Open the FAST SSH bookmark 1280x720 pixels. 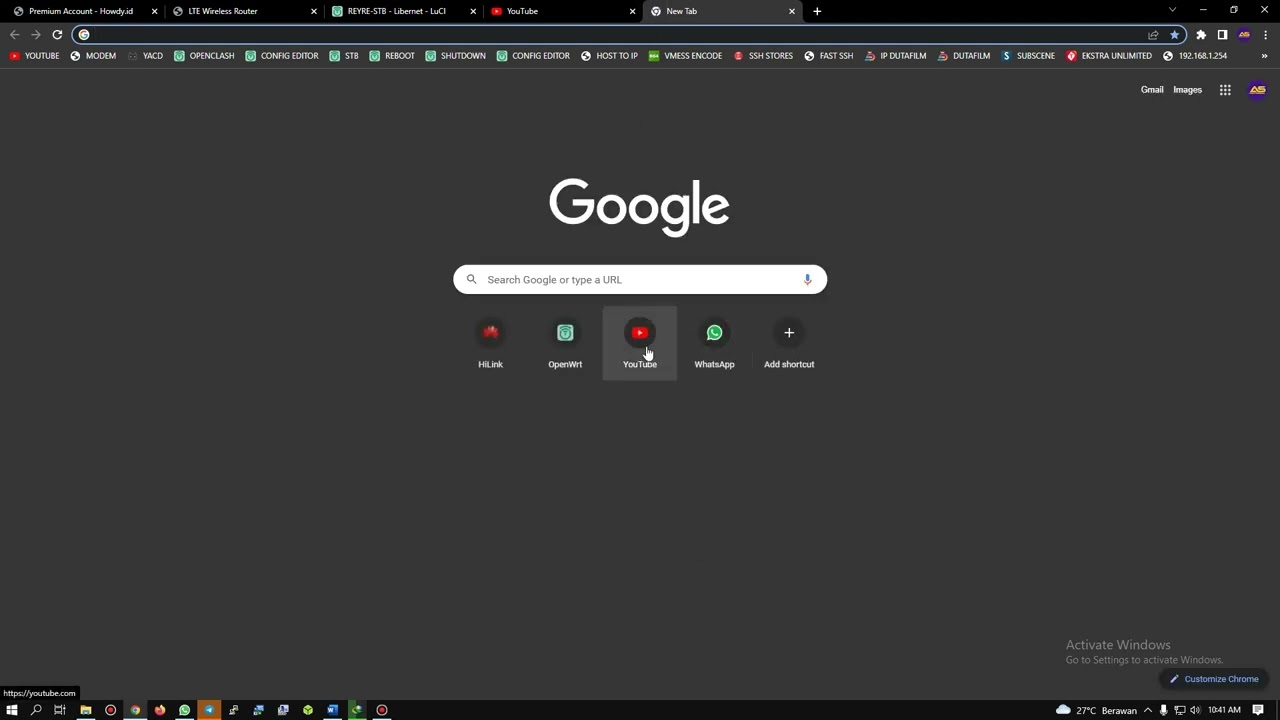click(829, 56)
